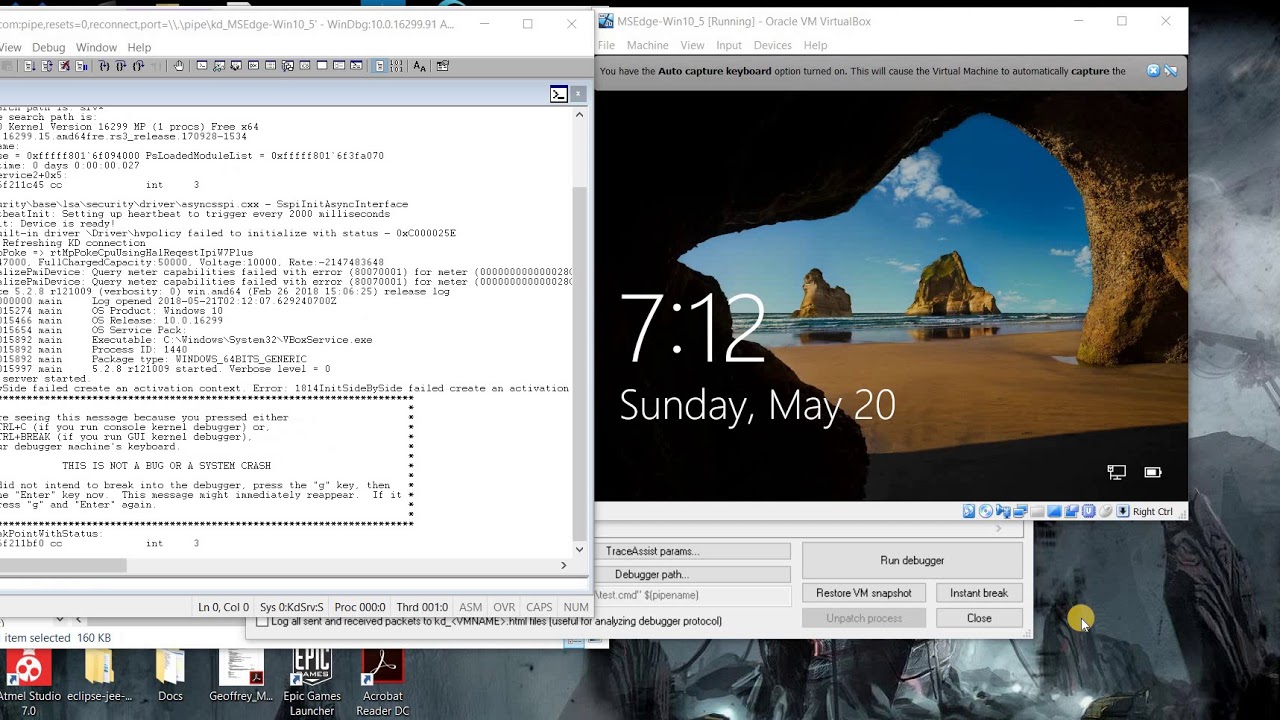The width and height of the screenshot is (1280, 720).
Task: Click the optical disc icon in VirtualBox status bar
Action: [986, 511]
